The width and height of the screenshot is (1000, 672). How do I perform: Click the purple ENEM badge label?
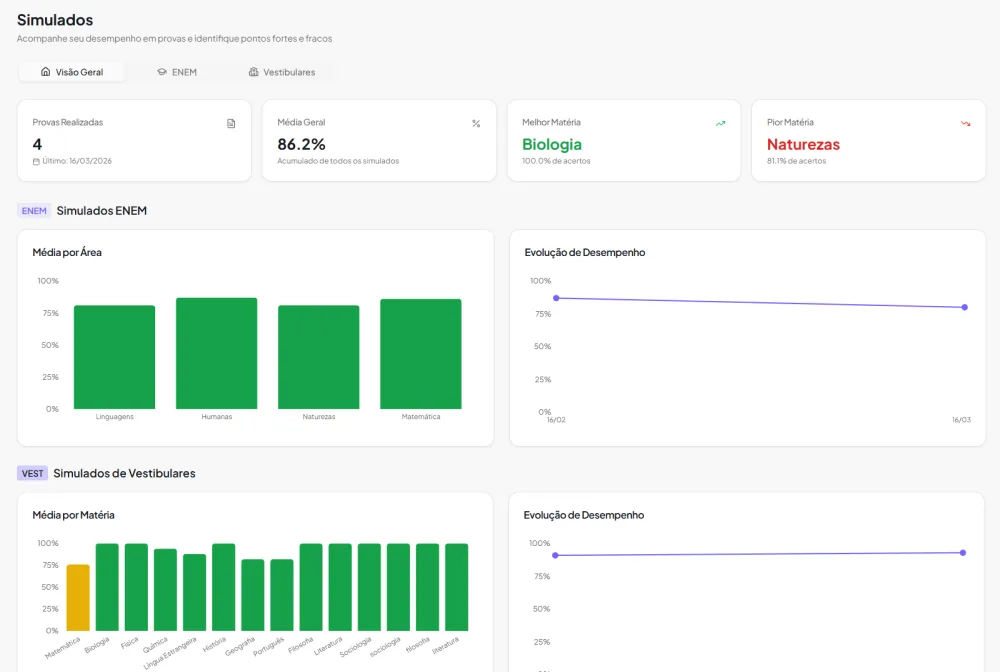(x=34, y=211)
